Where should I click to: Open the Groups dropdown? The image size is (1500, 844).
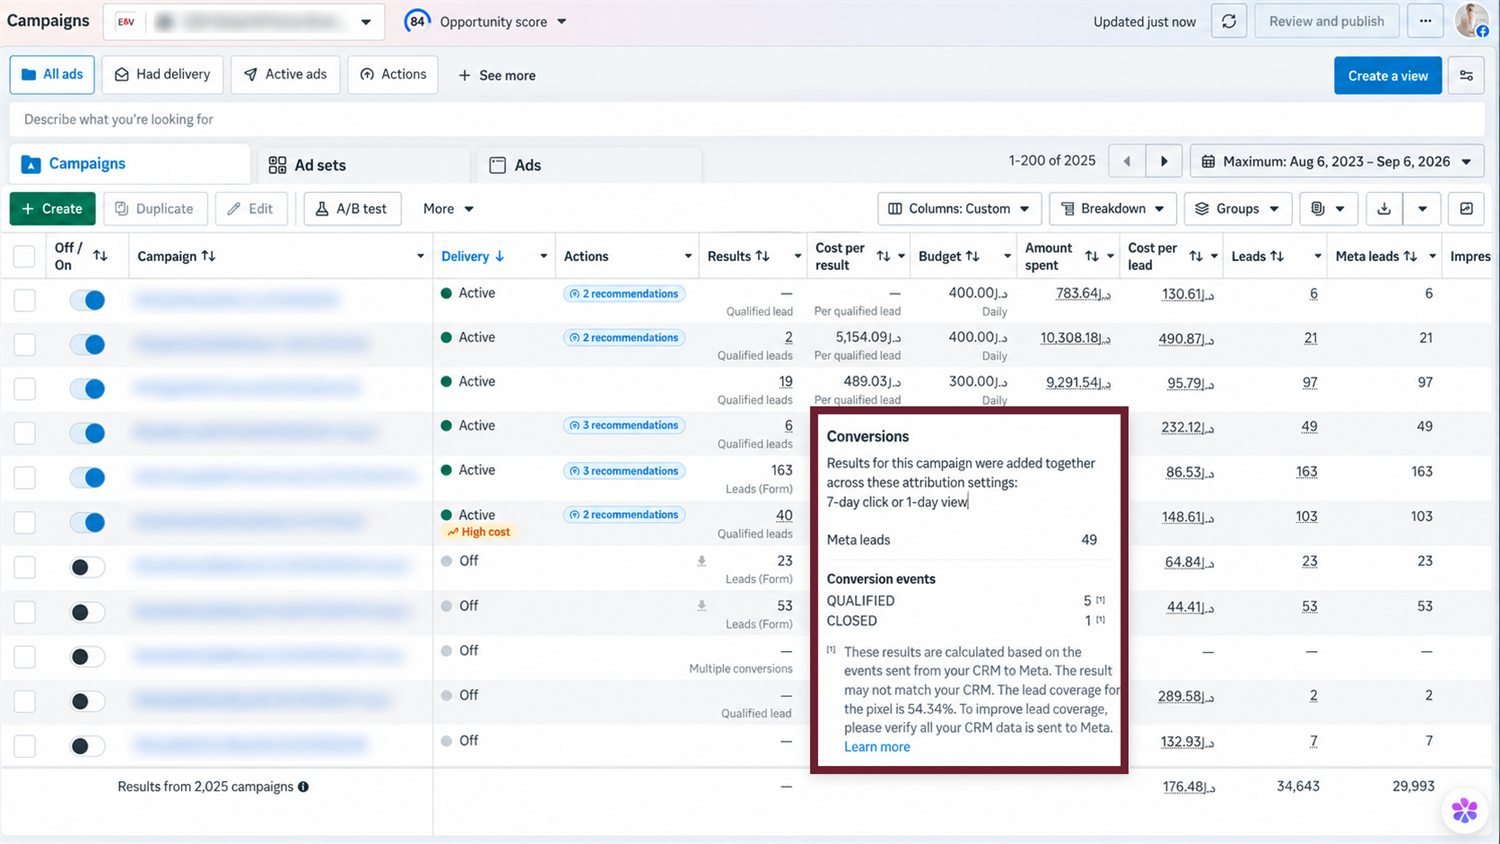point(1238,208)
